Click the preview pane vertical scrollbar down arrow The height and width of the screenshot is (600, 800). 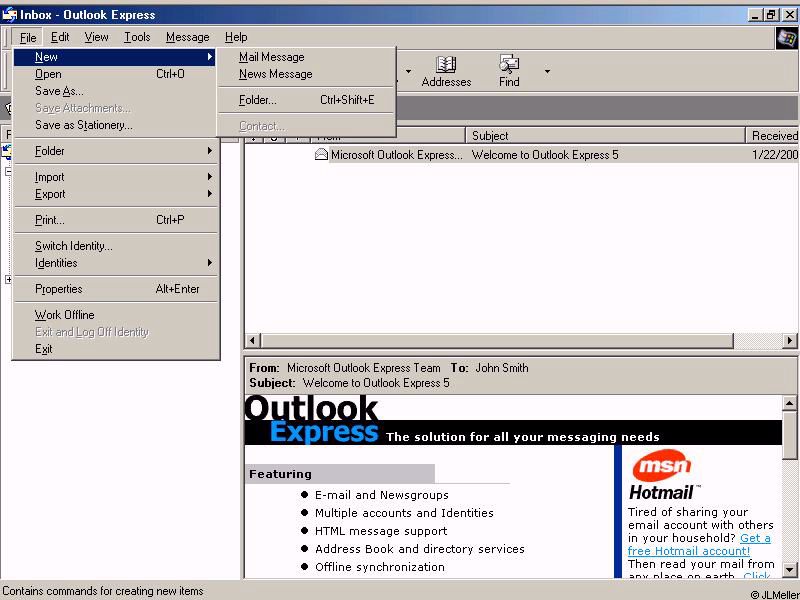point(790,571)
